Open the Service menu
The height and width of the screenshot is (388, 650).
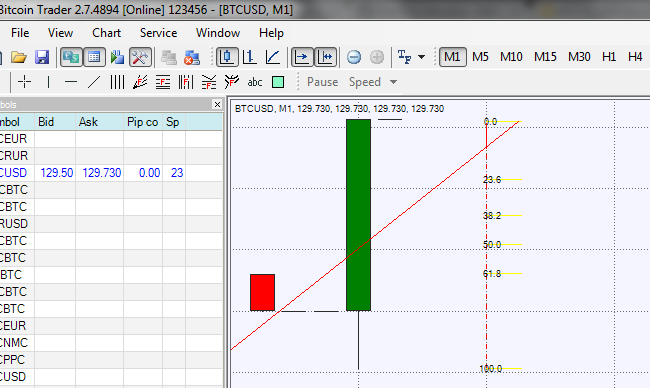click(x=158, y=33)
